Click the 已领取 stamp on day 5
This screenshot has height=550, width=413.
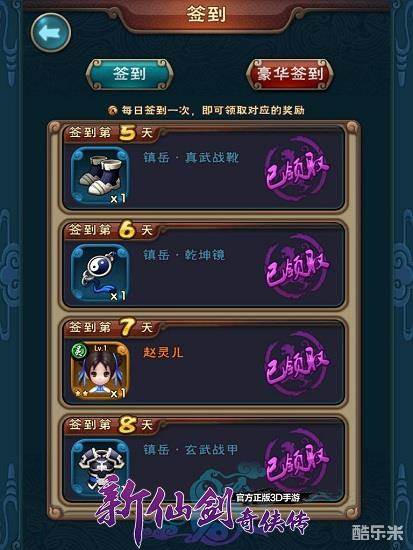click(x=297, y=169)
